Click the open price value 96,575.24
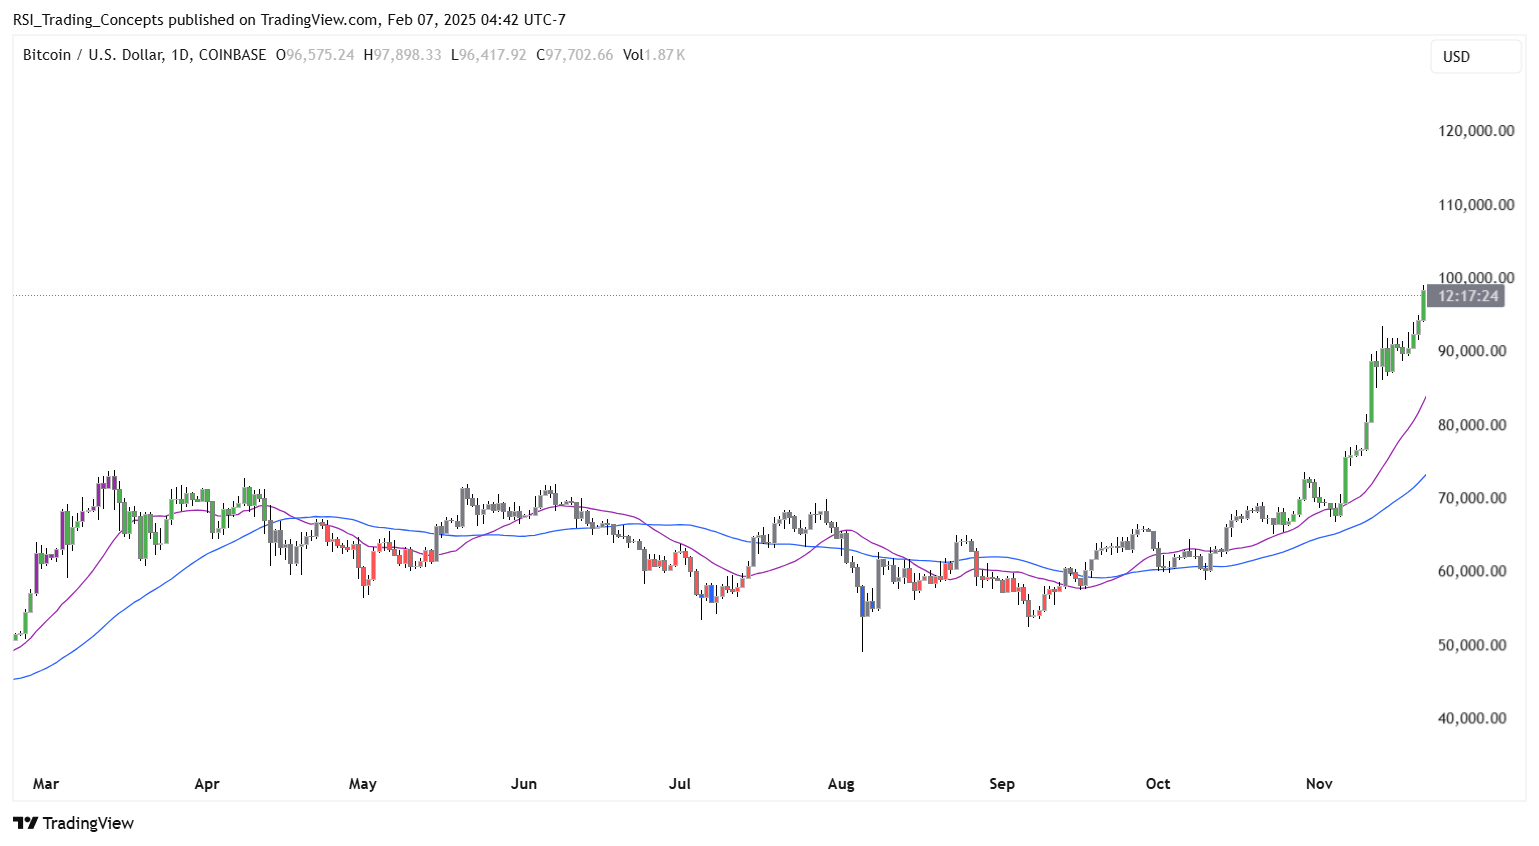Viewport: 1539px width, 846px height. 320,55
